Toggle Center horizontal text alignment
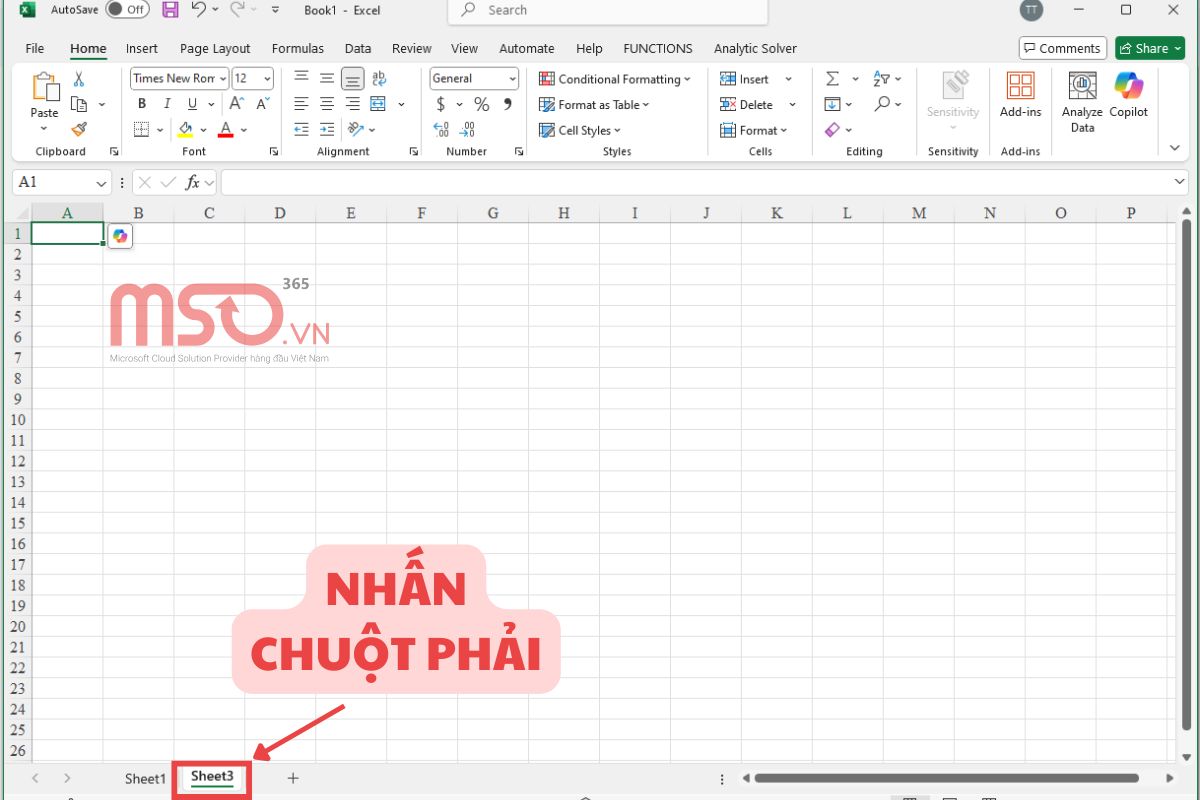Image resolution: width=1200 pixels, height=800 pixels. pyautogui.click(x=327, y=104)
